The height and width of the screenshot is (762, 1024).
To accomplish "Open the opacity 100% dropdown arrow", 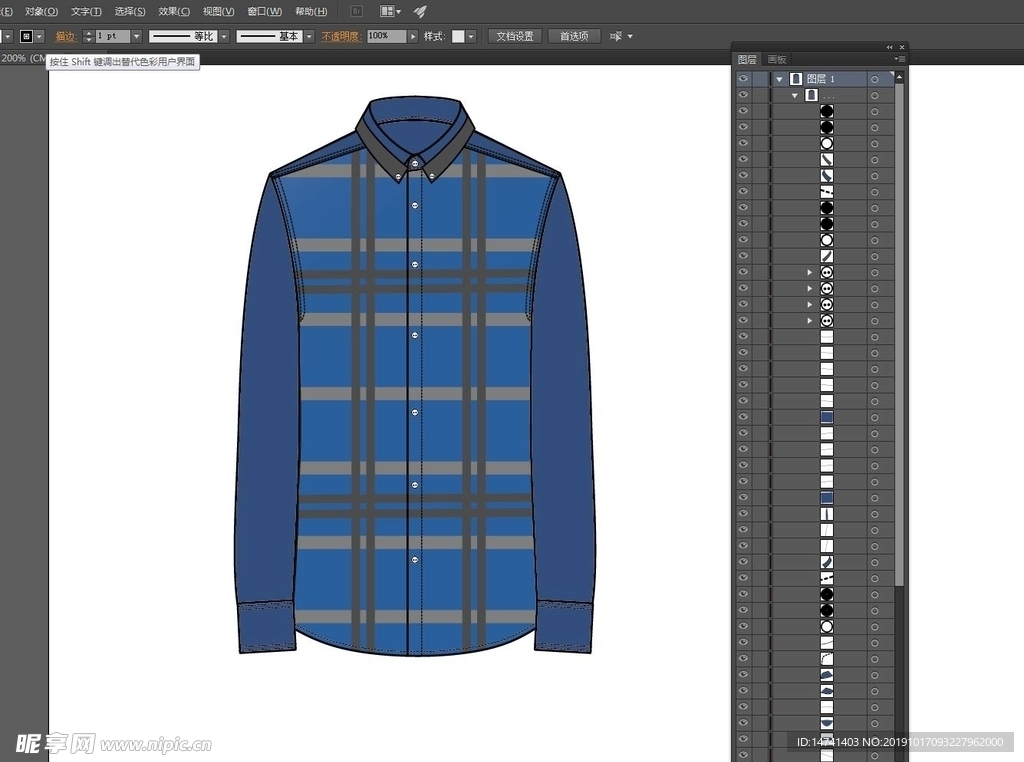I will pyautogui.click(x=413, y=36).
